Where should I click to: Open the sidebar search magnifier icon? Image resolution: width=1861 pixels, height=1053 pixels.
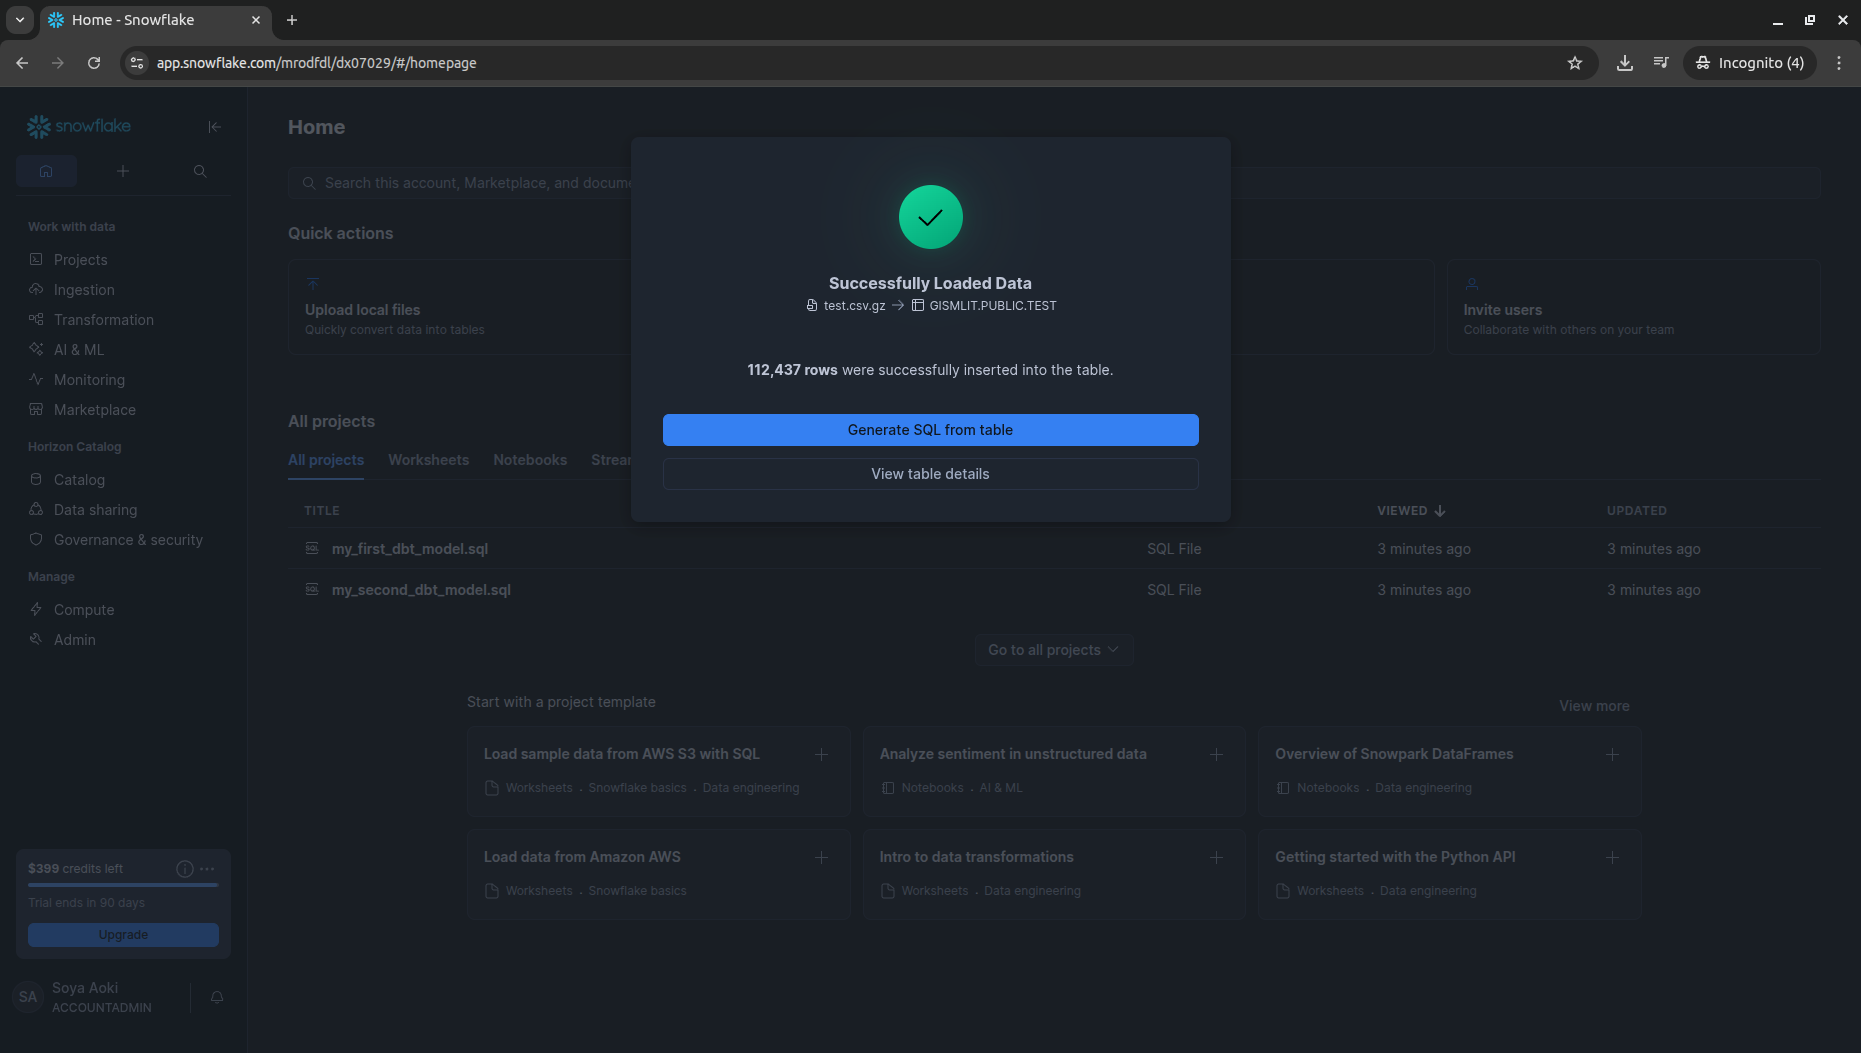coord(200,171)
